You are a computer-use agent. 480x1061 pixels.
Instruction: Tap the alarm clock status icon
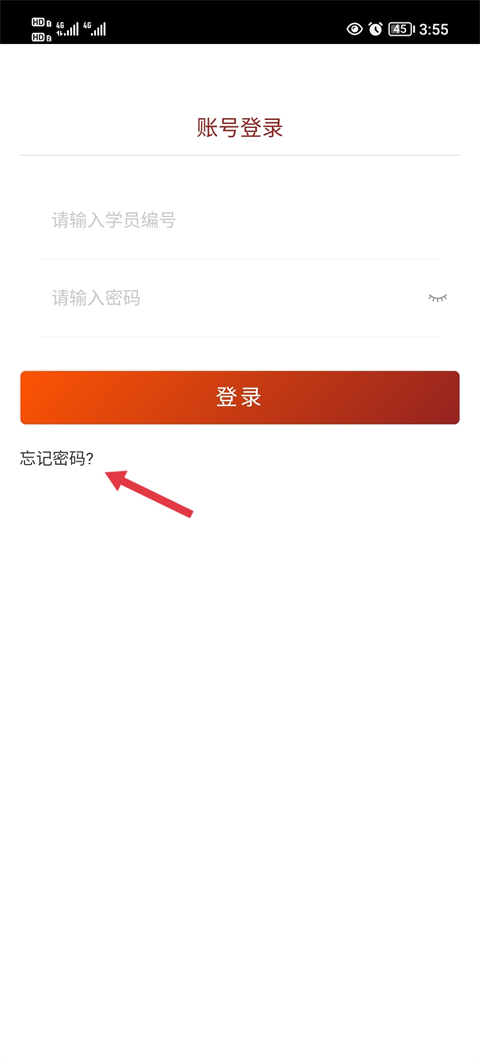coord(376,28)
